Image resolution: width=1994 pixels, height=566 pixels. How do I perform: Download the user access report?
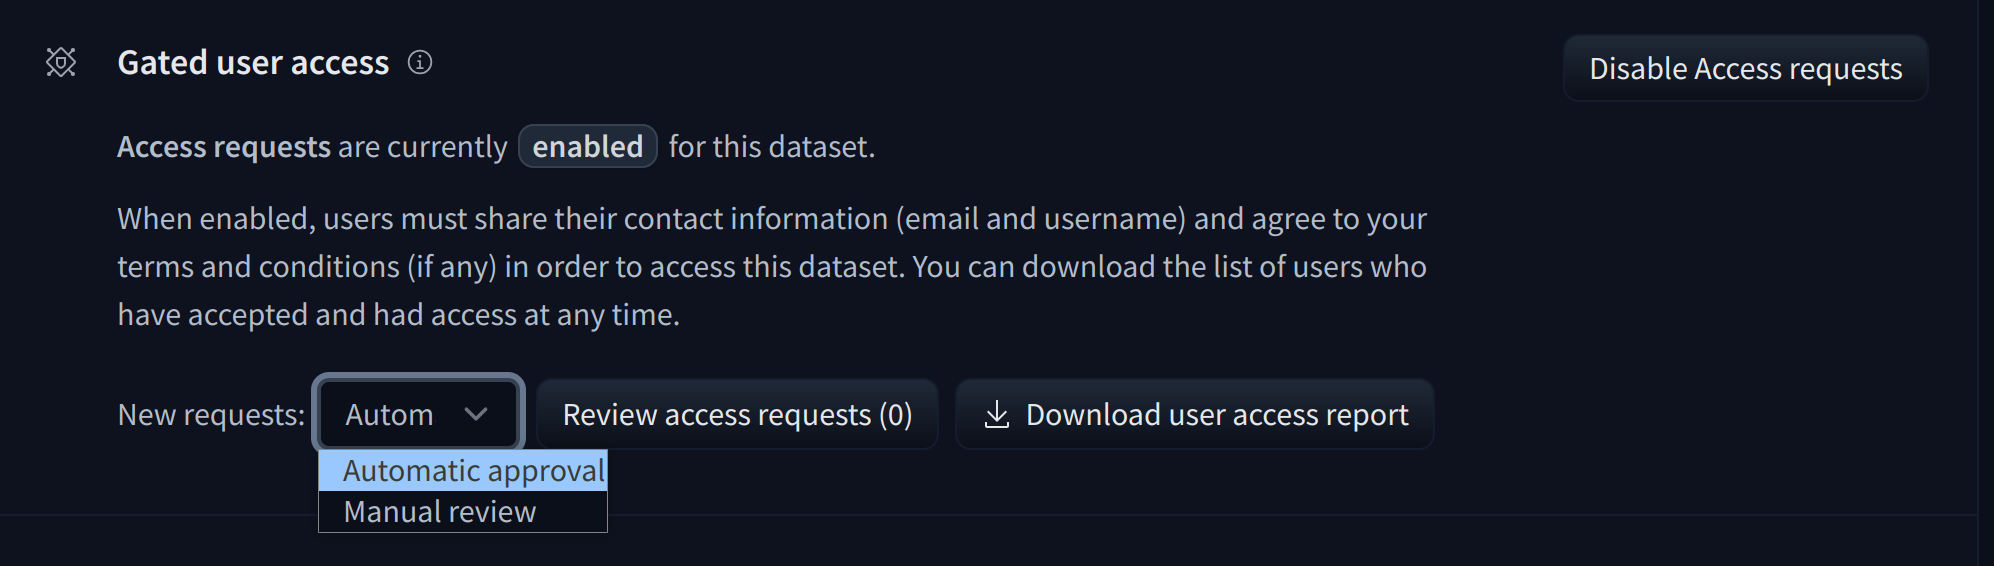coord(1195,414)
